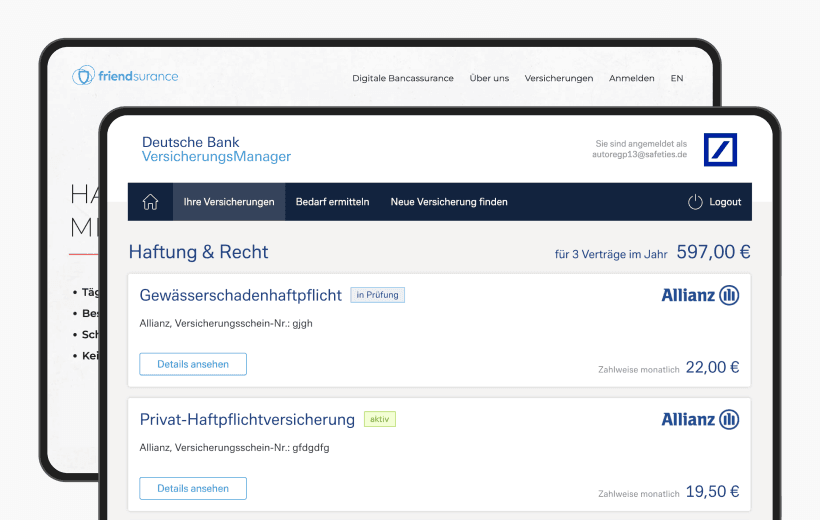Click Allianz logo on Gewässerschadenhaftpflicht card
This screenshot has height=520, width=820.
tap(700, 295)
